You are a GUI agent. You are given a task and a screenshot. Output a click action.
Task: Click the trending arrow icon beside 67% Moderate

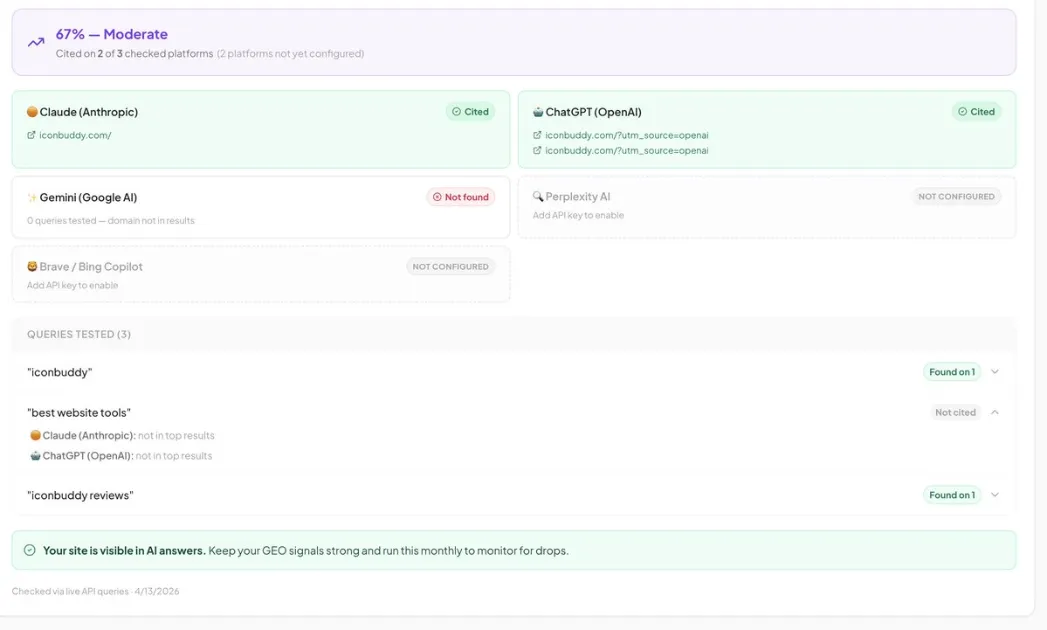(36, 42)
